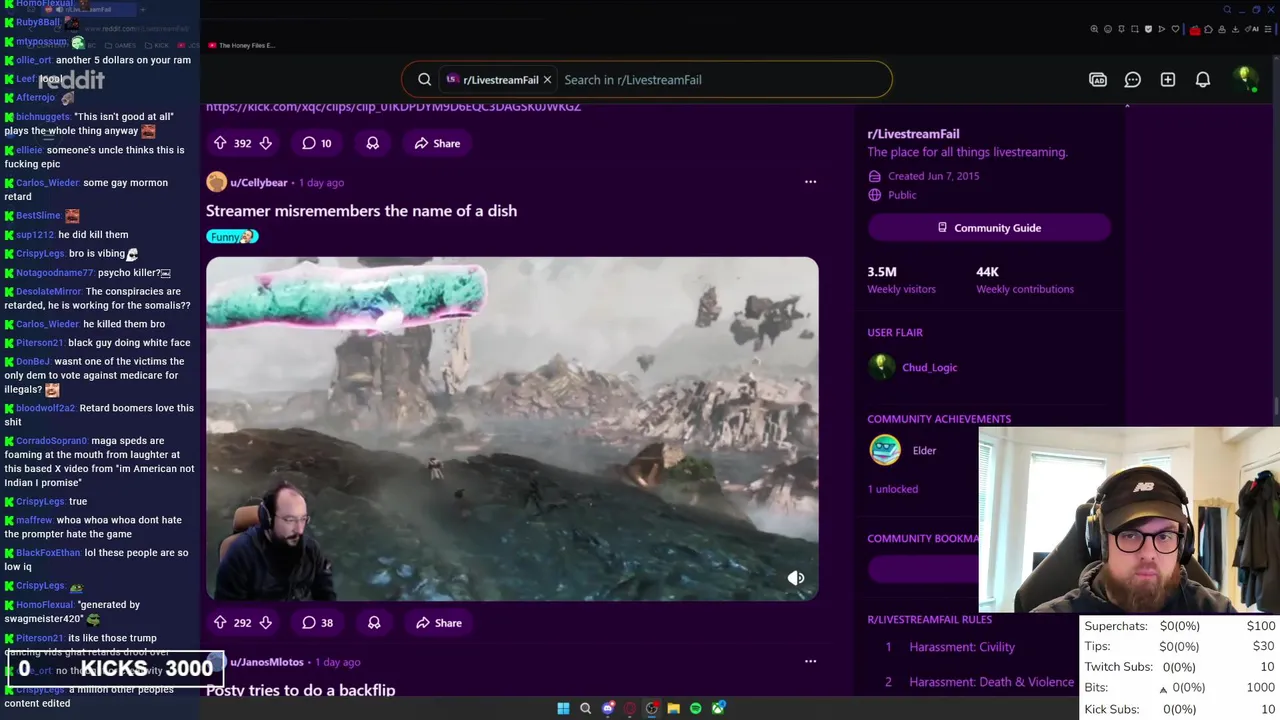Open more options for JanosMlotos post
Viewport: 1280px width, 720px height.
click(810, 661)
